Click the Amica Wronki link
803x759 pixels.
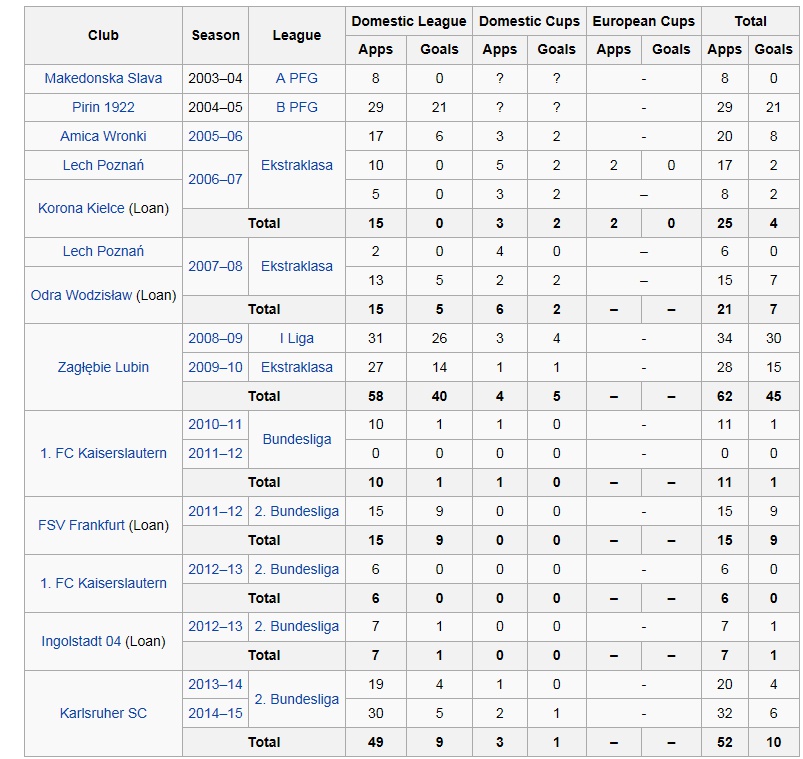(103, 136)
